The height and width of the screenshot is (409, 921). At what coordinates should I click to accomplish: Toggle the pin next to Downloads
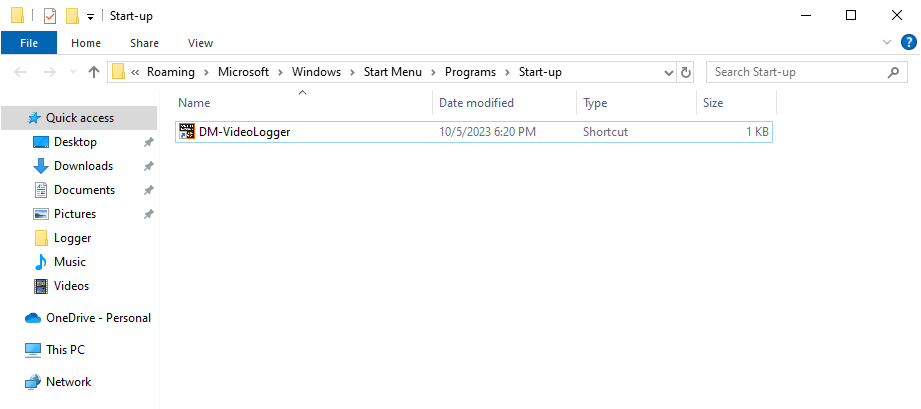tap(148, 166)
